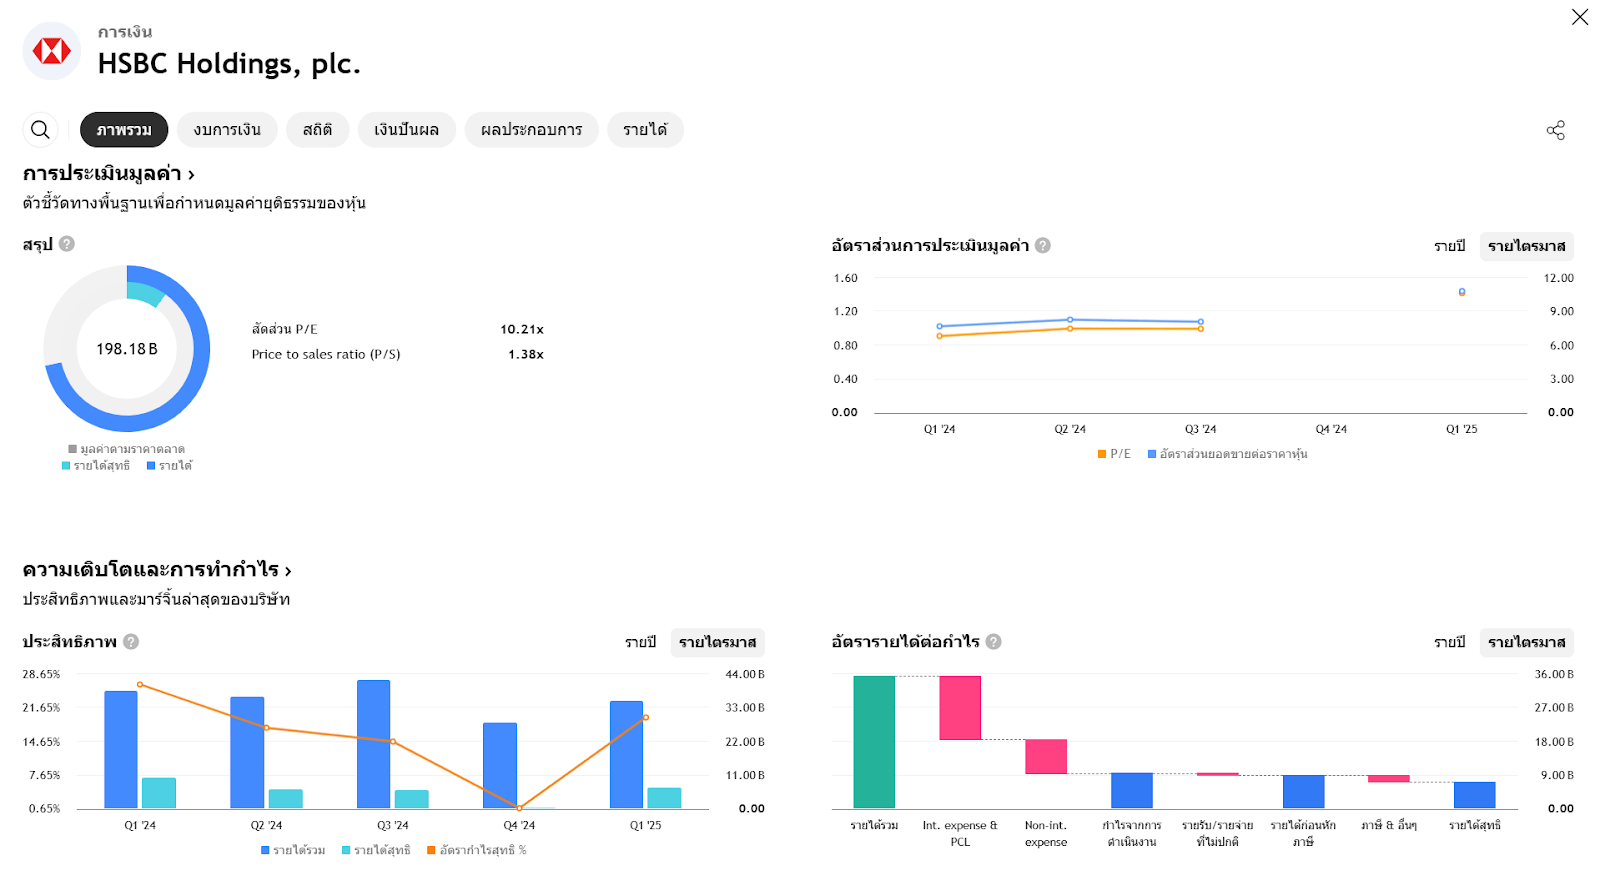Viewport: 1600px width, 891px height.
Task: Switch to the งบการเงิน tab
Action: 227,130
